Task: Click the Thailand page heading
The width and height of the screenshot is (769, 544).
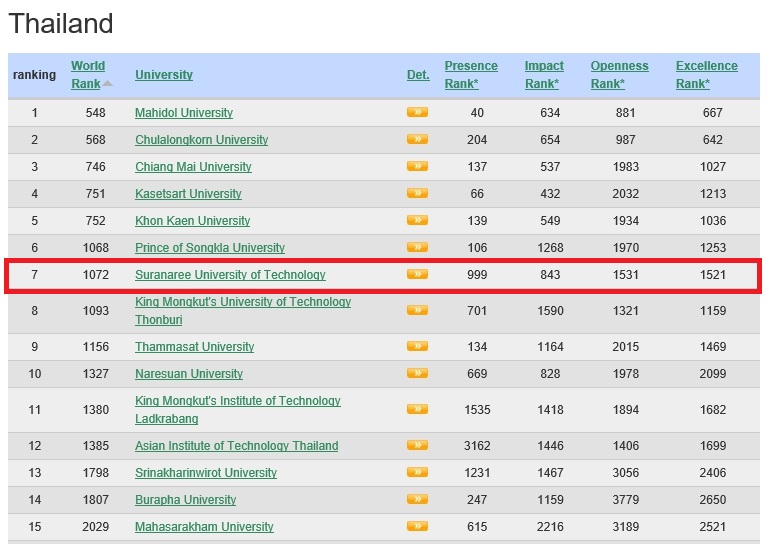Action: coord(61,24)
